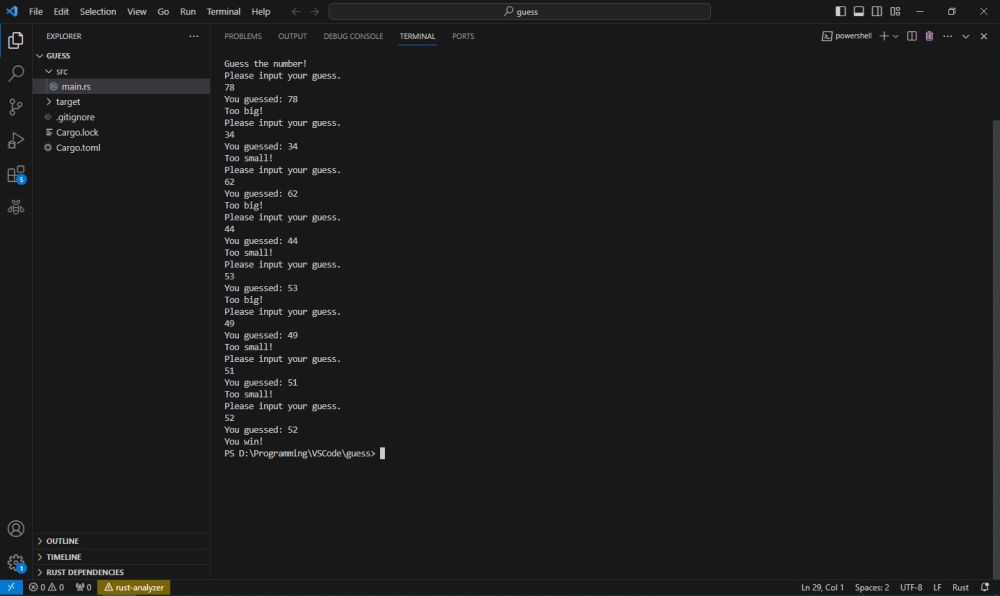Screen dimensions: 1000x596
Task: Click the rust-analyzer status warning
Action: (134, 587)
